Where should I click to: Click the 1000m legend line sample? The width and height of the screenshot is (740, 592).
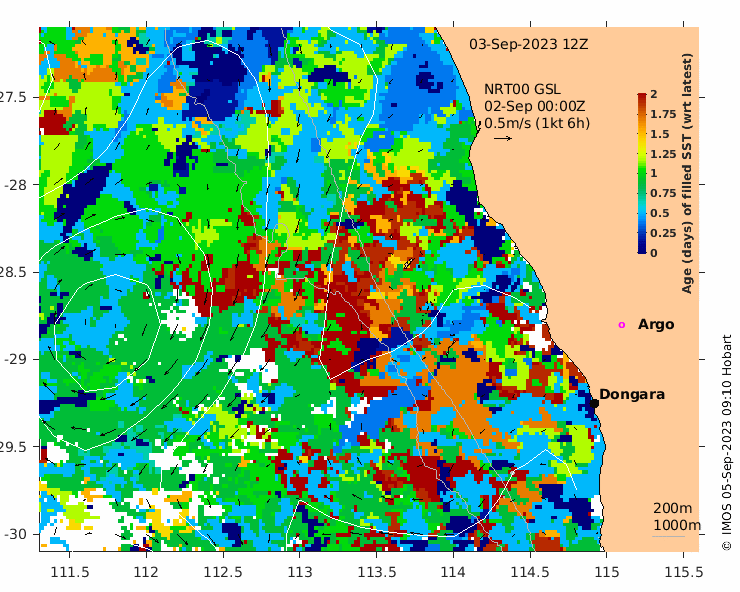[x=668, y=536]
